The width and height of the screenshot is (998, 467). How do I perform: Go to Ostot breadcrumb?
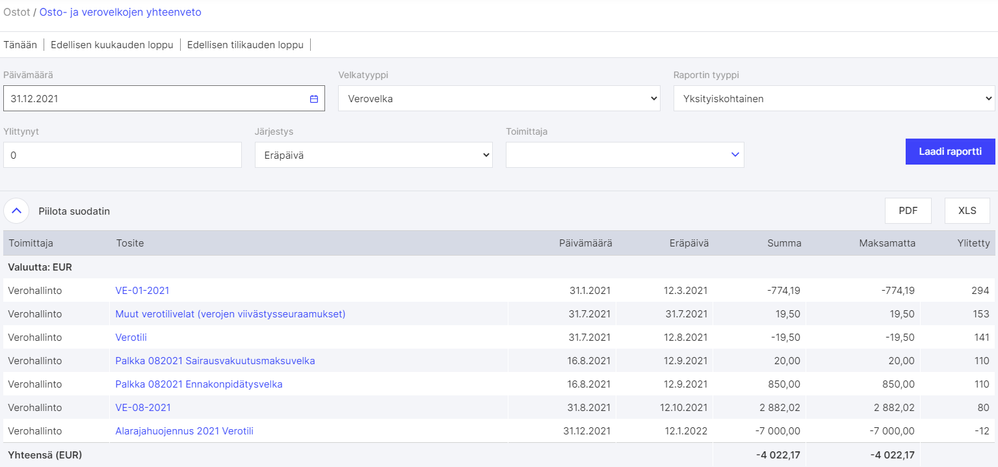click(16, 12)
